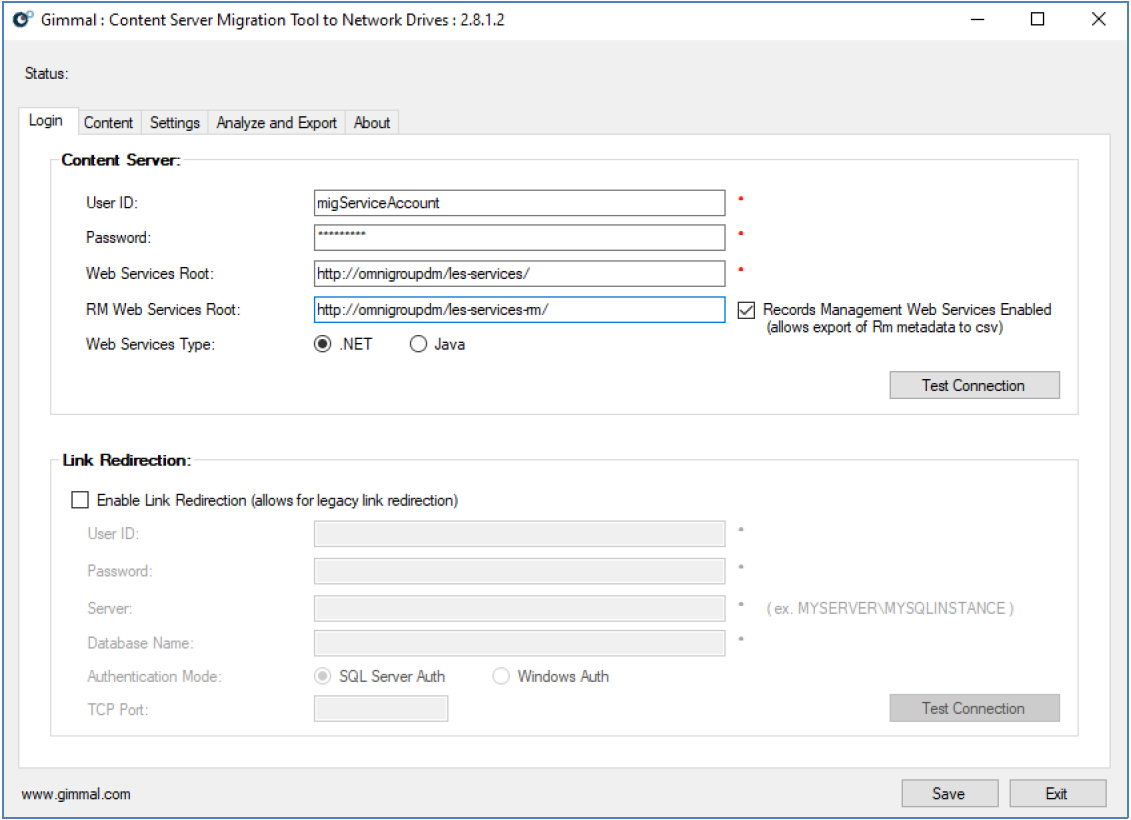Click the User ID field with migServiceAccount
The width and height of the screenshot is (1131, 820).
[x=519, y=203]
